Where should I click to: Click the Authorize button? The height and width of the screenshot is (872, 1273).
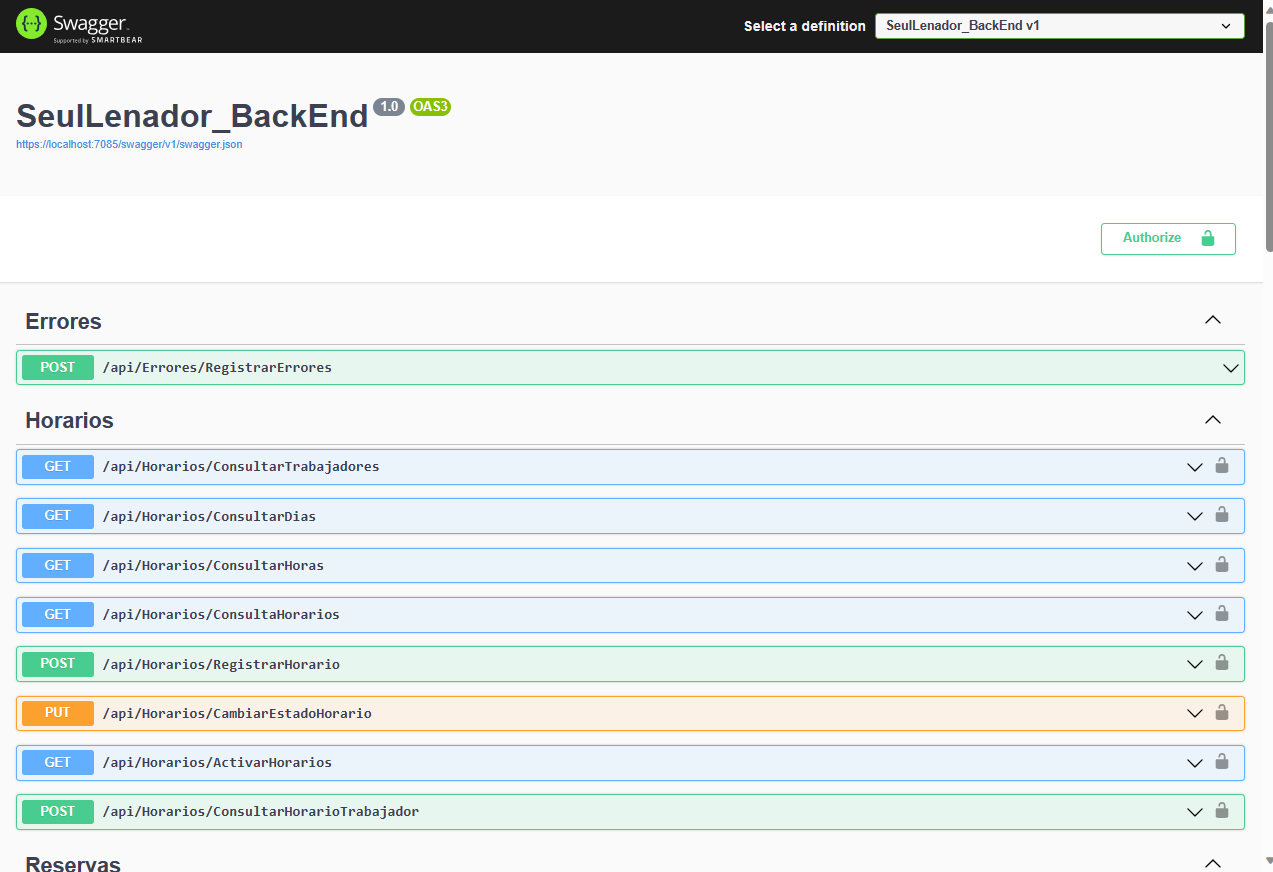coord(1168,238)
